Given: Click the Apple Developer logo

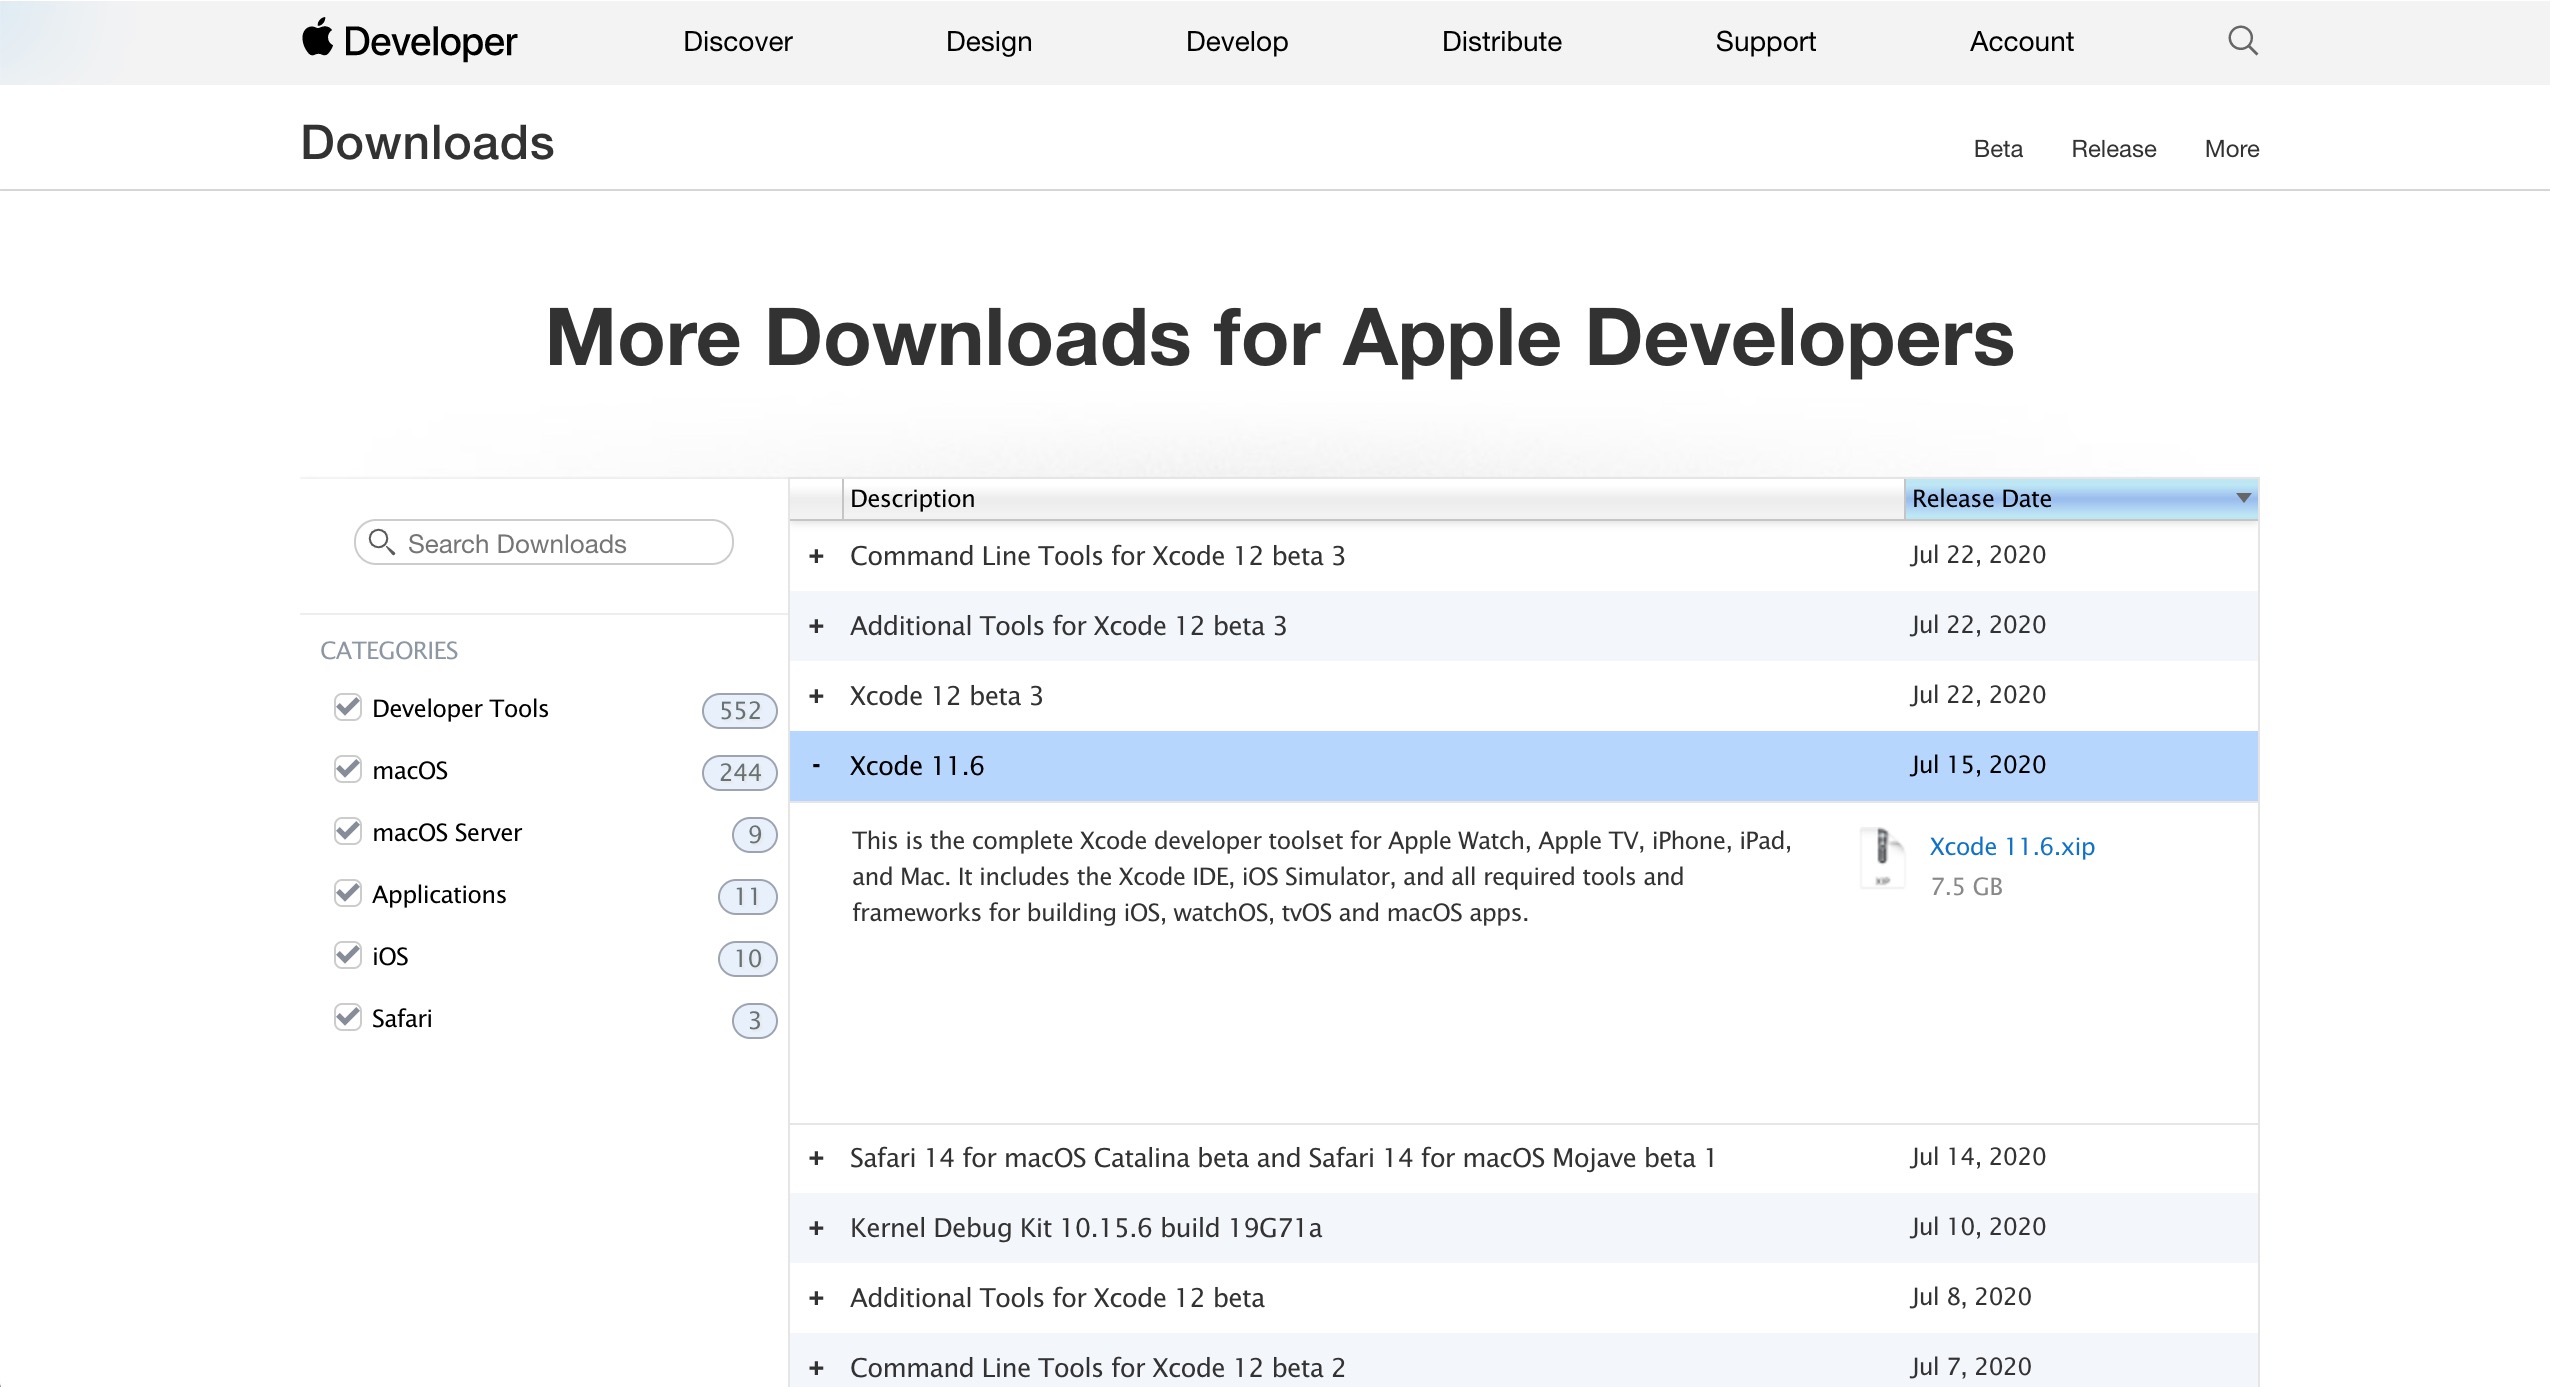Looking at the screenshot, I should click(x=409, y=41).
